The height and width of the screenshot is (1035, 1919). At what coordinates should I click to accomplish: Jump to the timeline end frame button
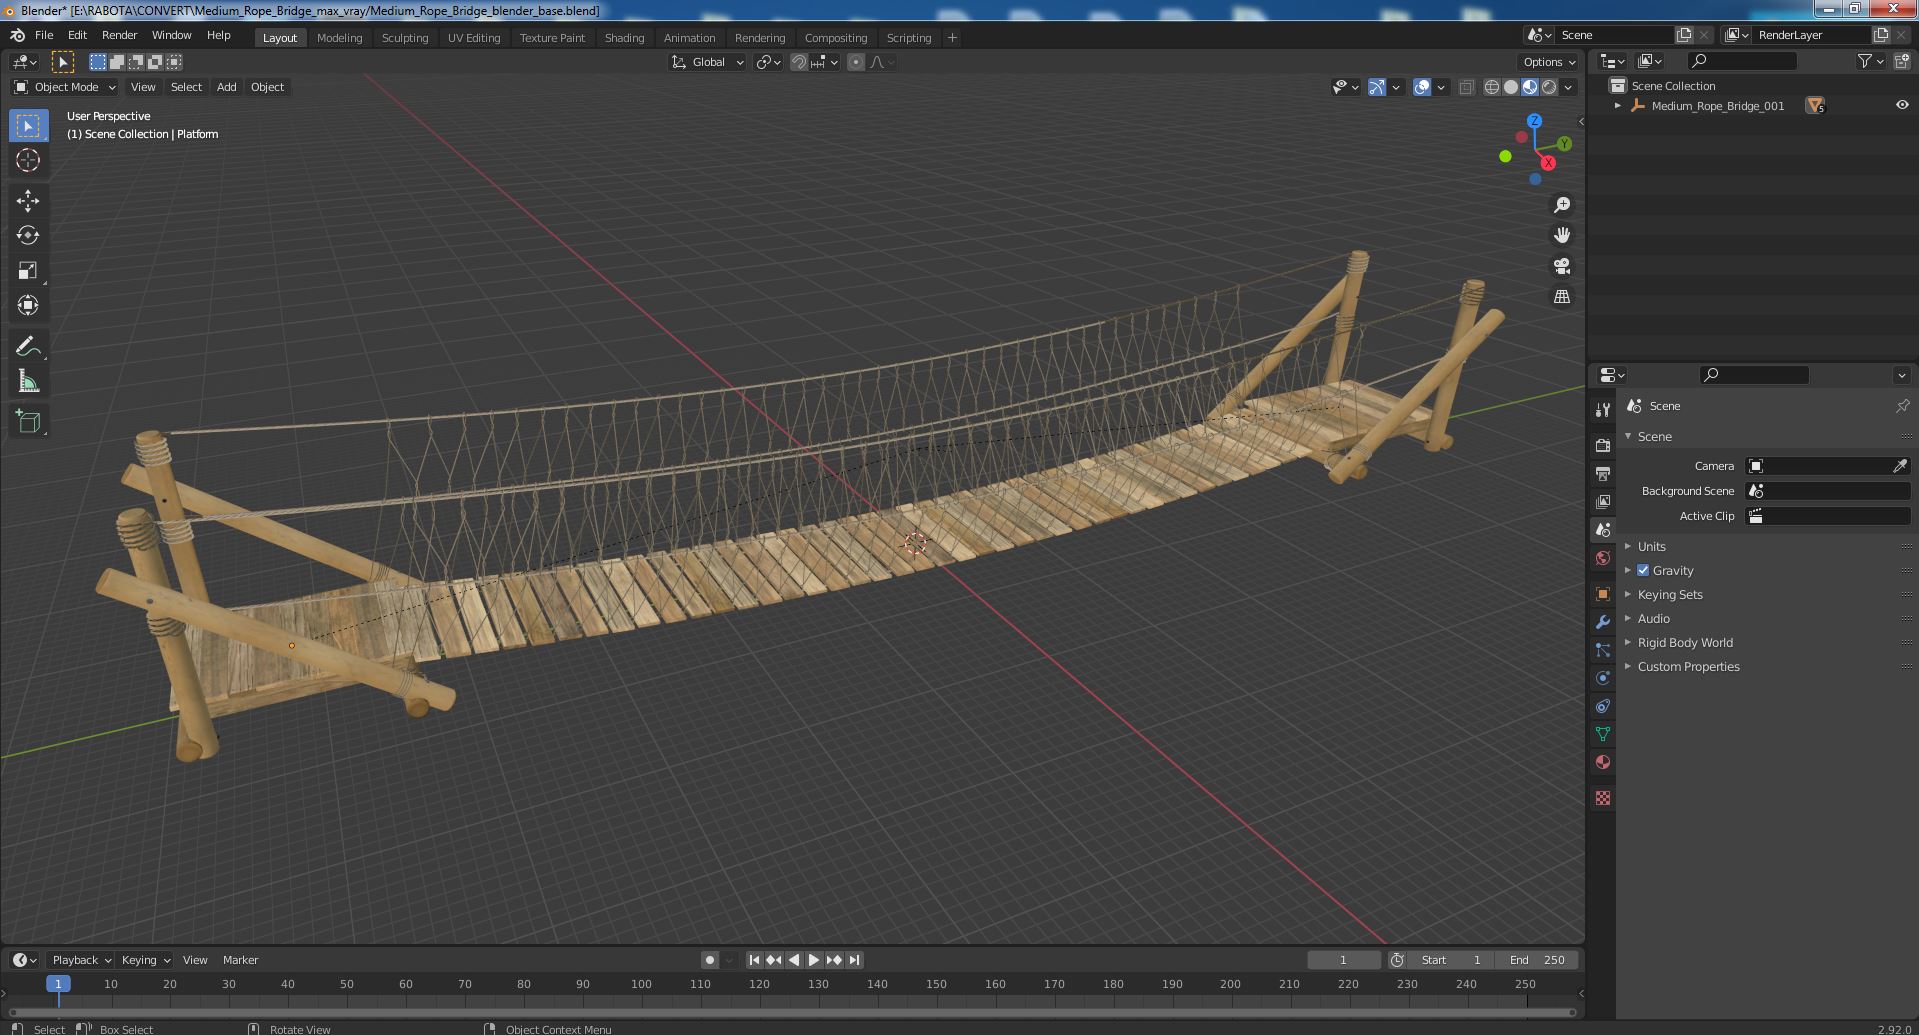854,960
